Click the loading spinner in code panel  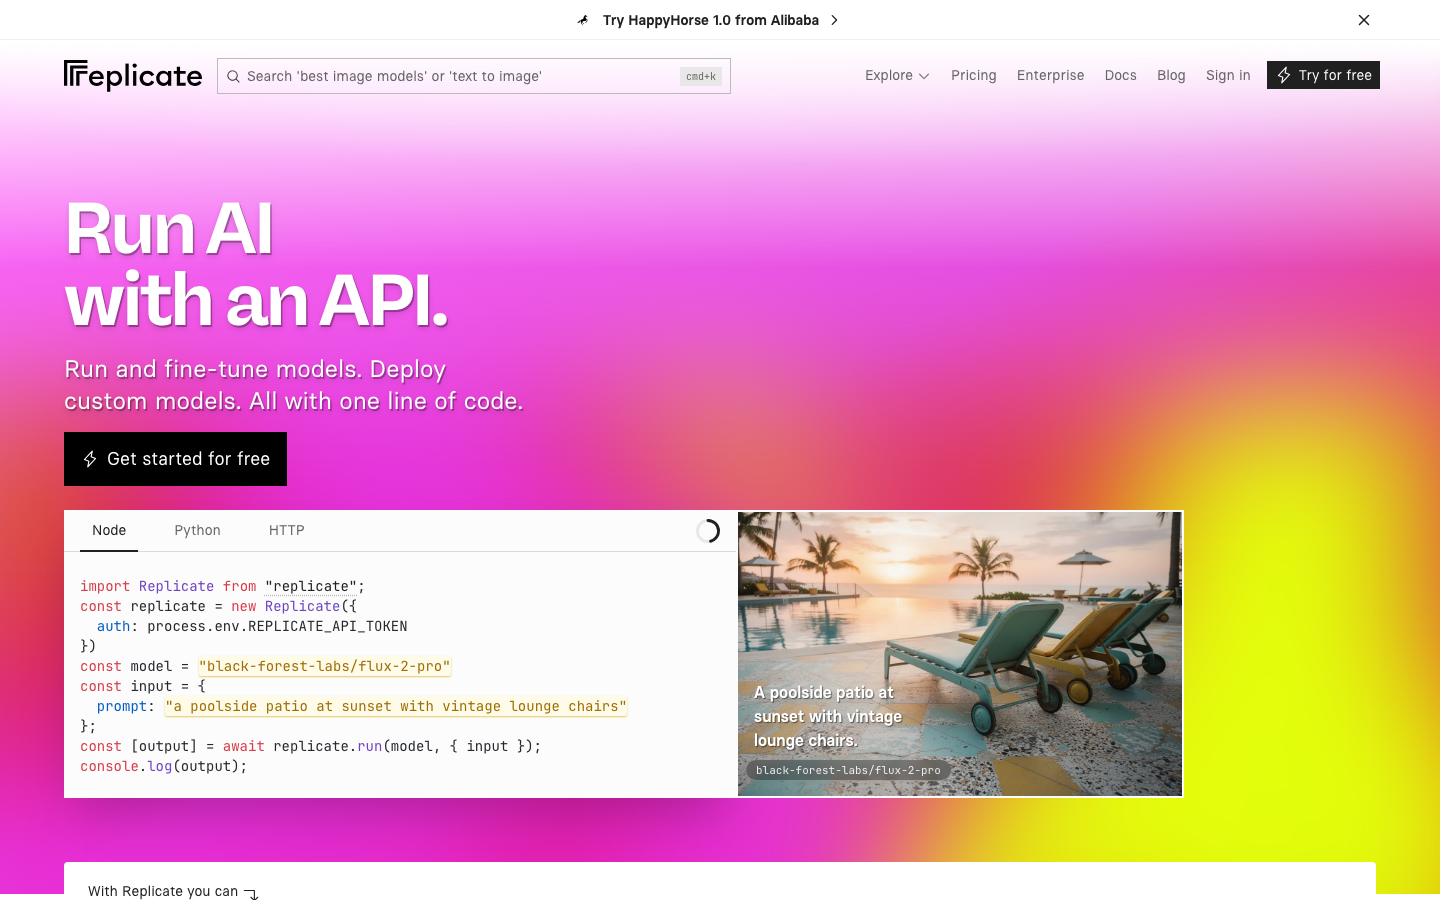pyautogui.click(x=708, y=531)
